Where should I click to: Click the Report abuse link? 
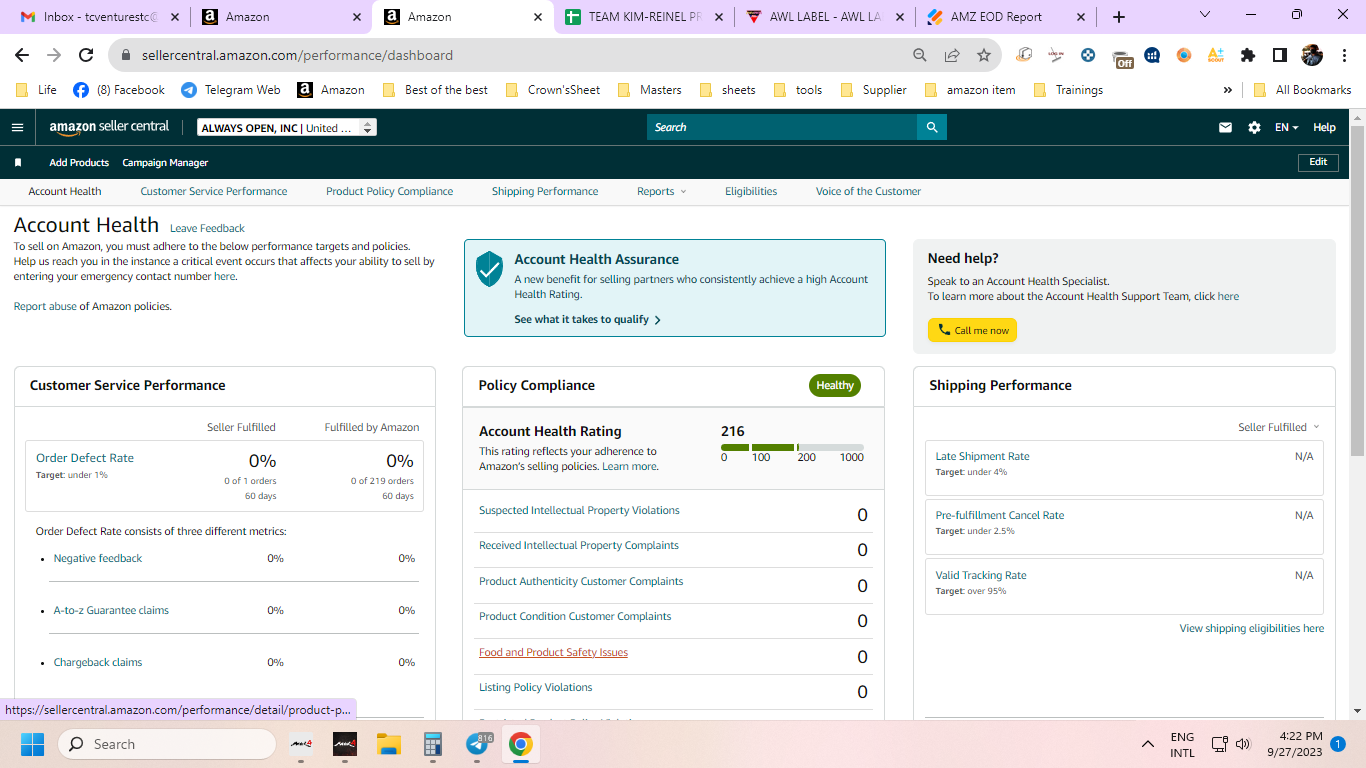point(45,306)
